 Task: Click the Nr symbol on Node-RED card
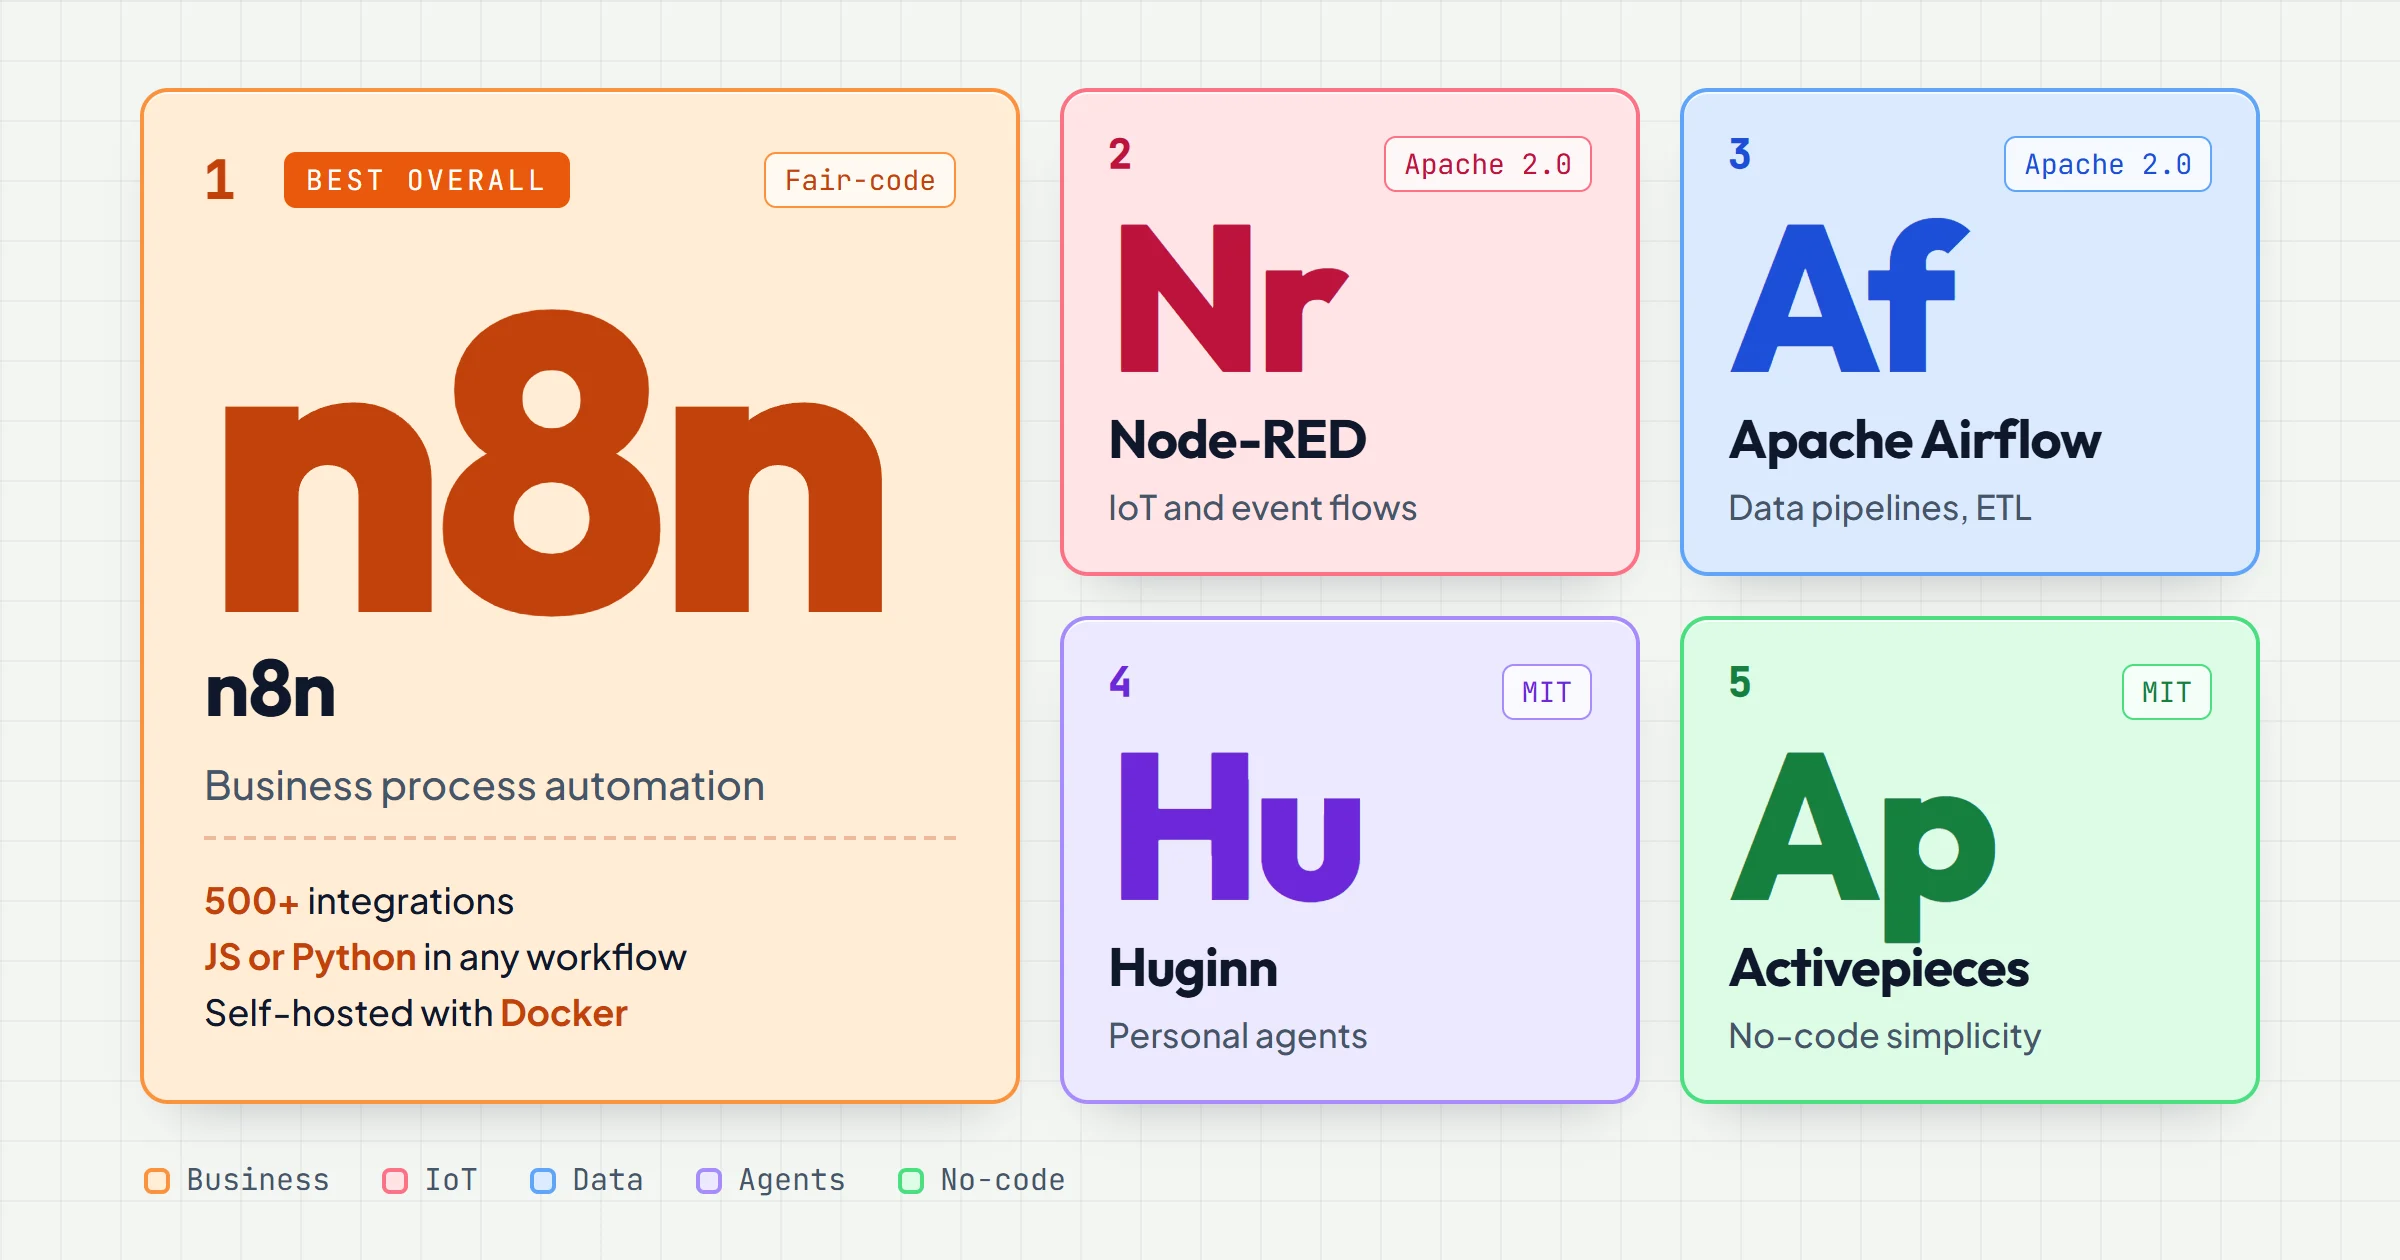point(1234,297)
